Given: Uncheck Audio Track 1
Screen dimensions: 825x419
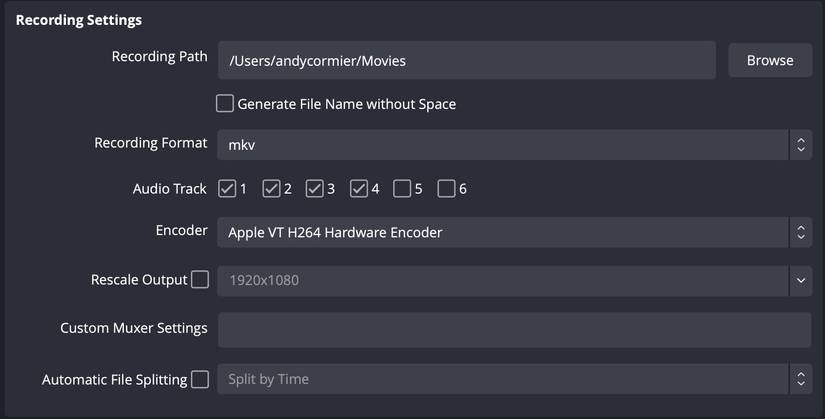Looking at the screenshot, I should [x=227, y=188].
